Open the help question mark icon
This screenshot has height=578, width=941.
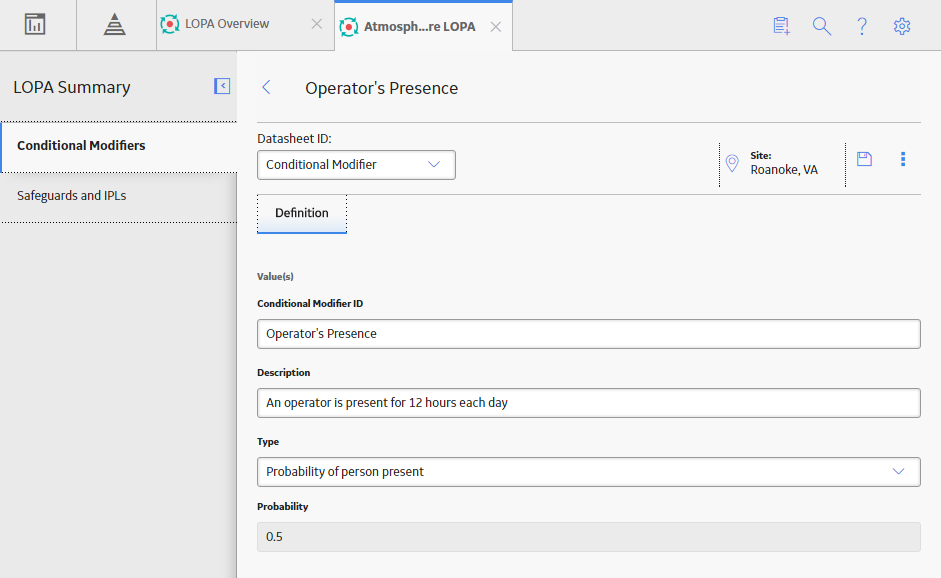862,26
